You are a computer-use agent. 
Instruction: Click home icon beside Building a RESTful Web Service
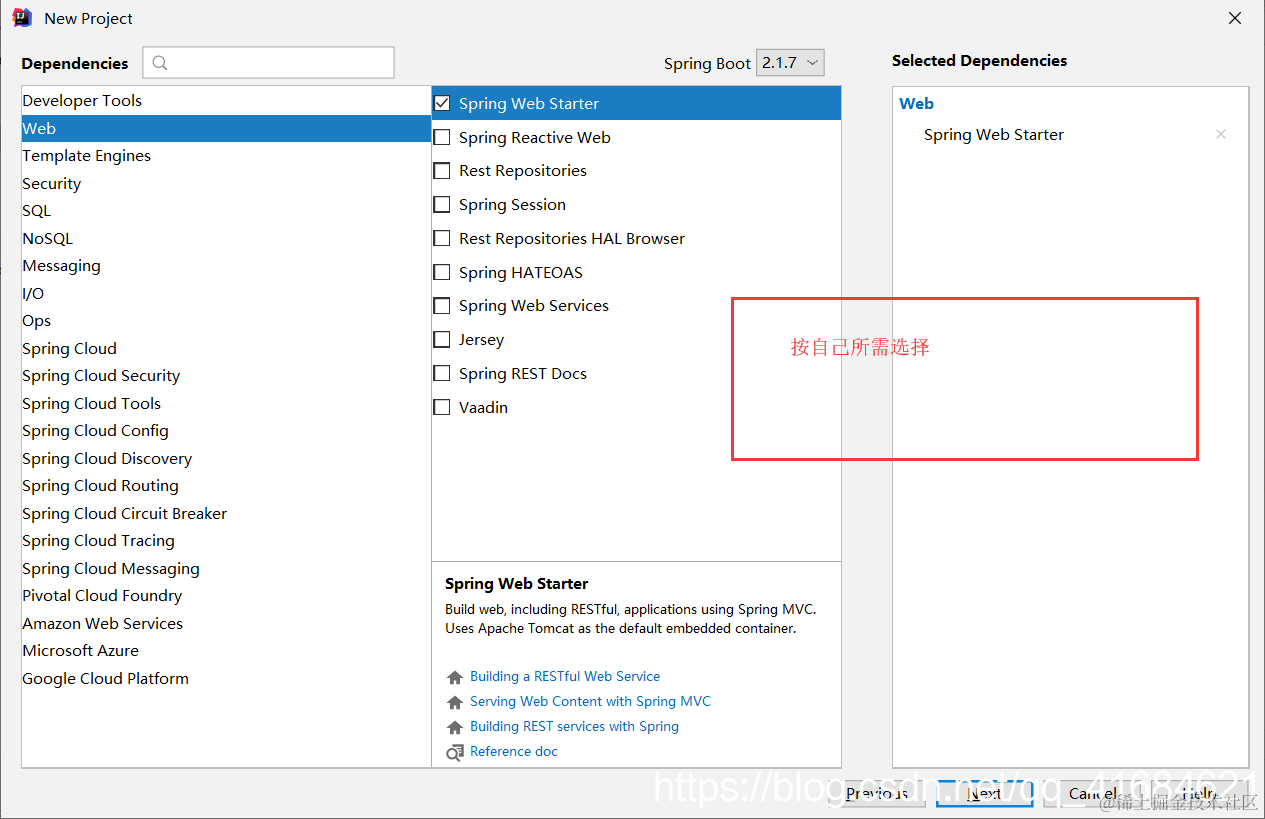[x=455, y=677]
